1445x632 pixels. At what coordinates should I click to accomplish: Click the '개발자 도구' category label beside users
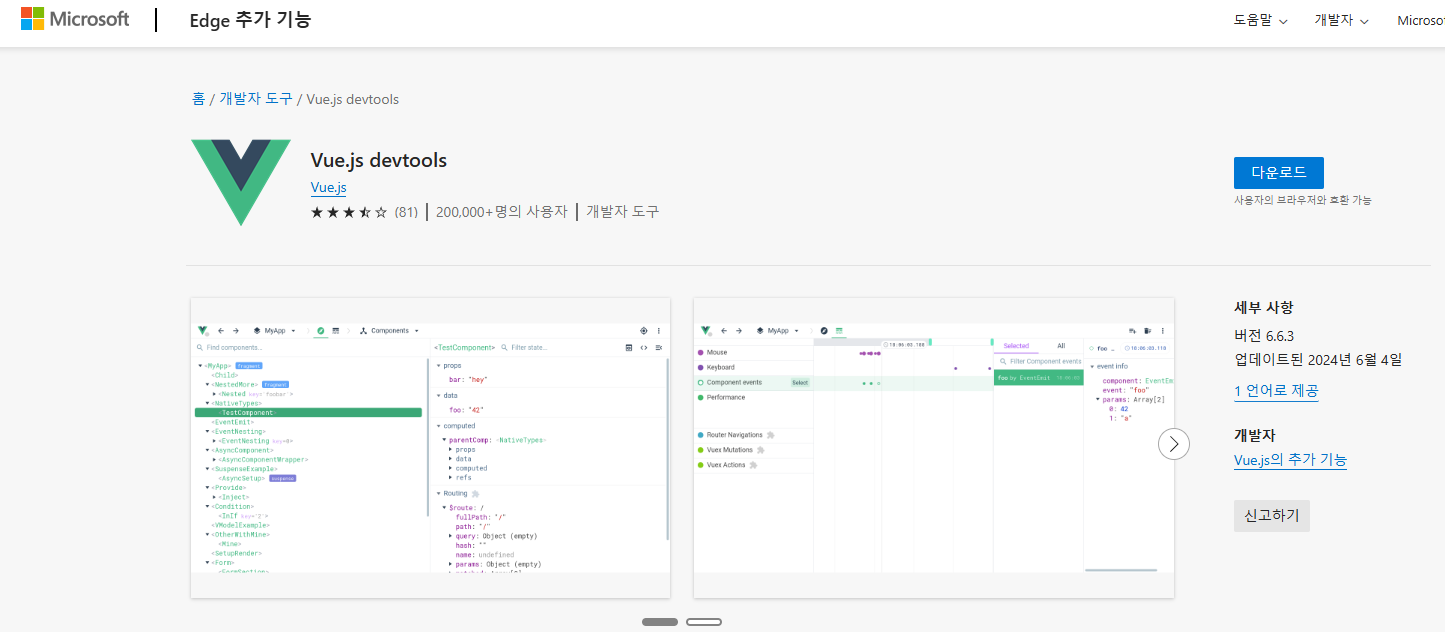623,212
